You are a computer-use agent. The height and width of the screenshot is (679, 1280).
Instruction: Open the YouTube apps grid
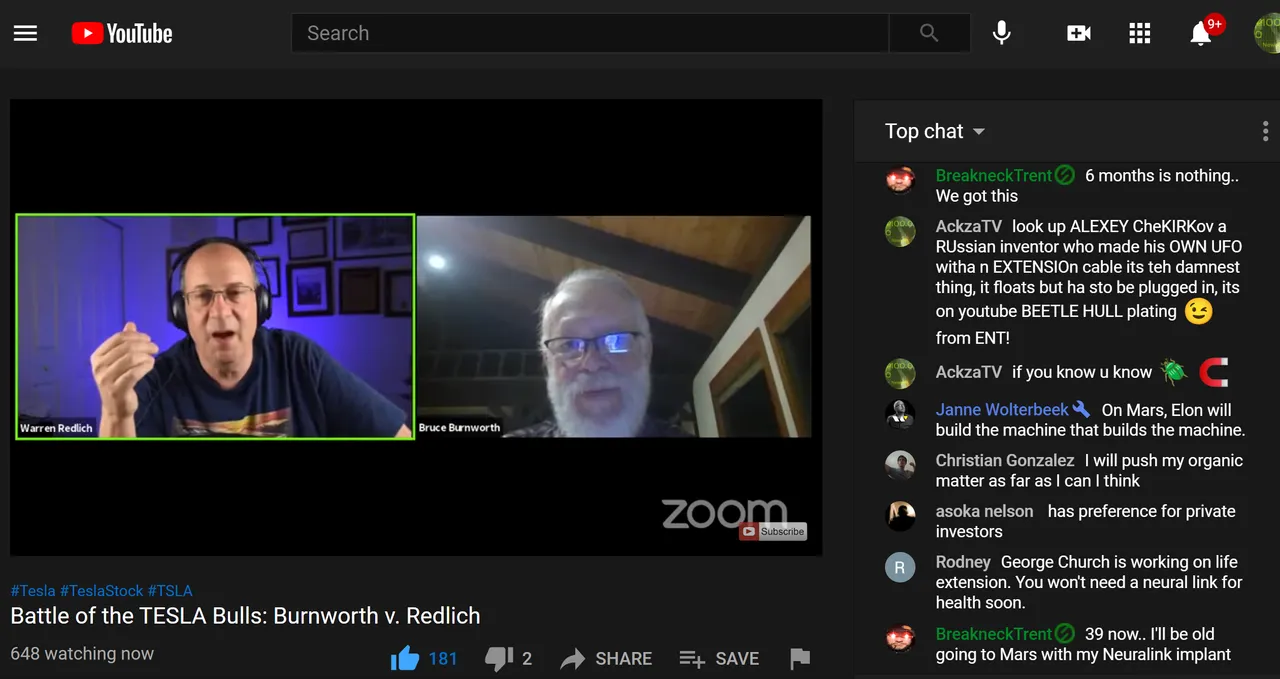(1140, 33)
